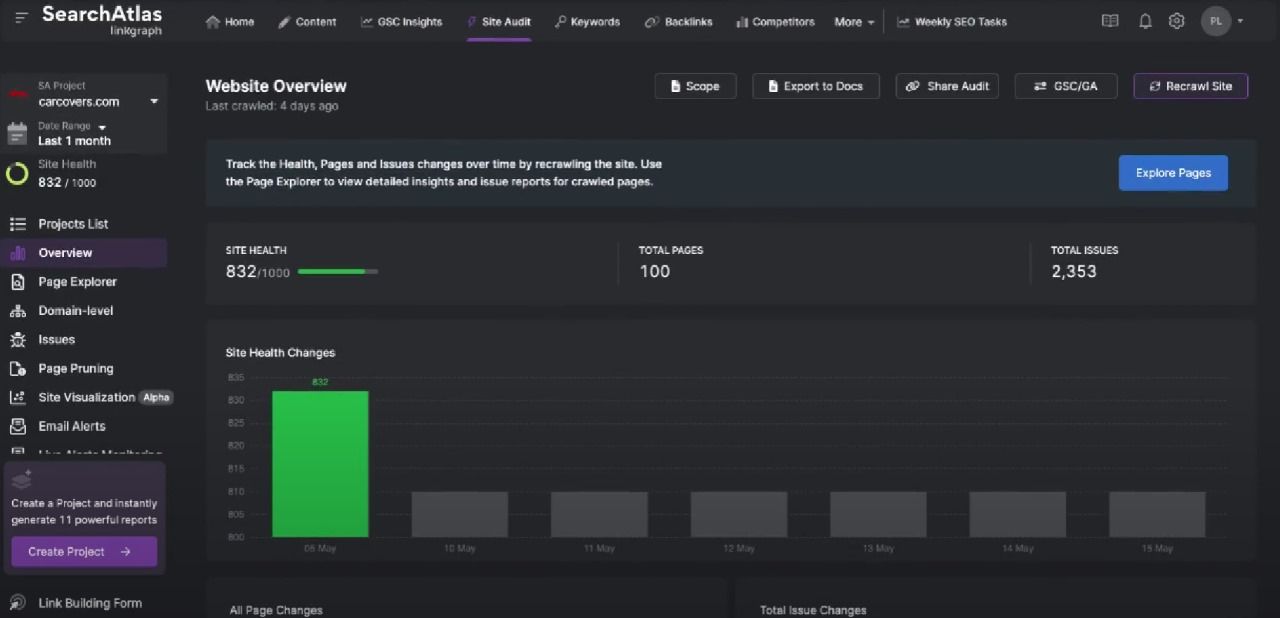Click the PL user avatar

(x=1216, y=21)
